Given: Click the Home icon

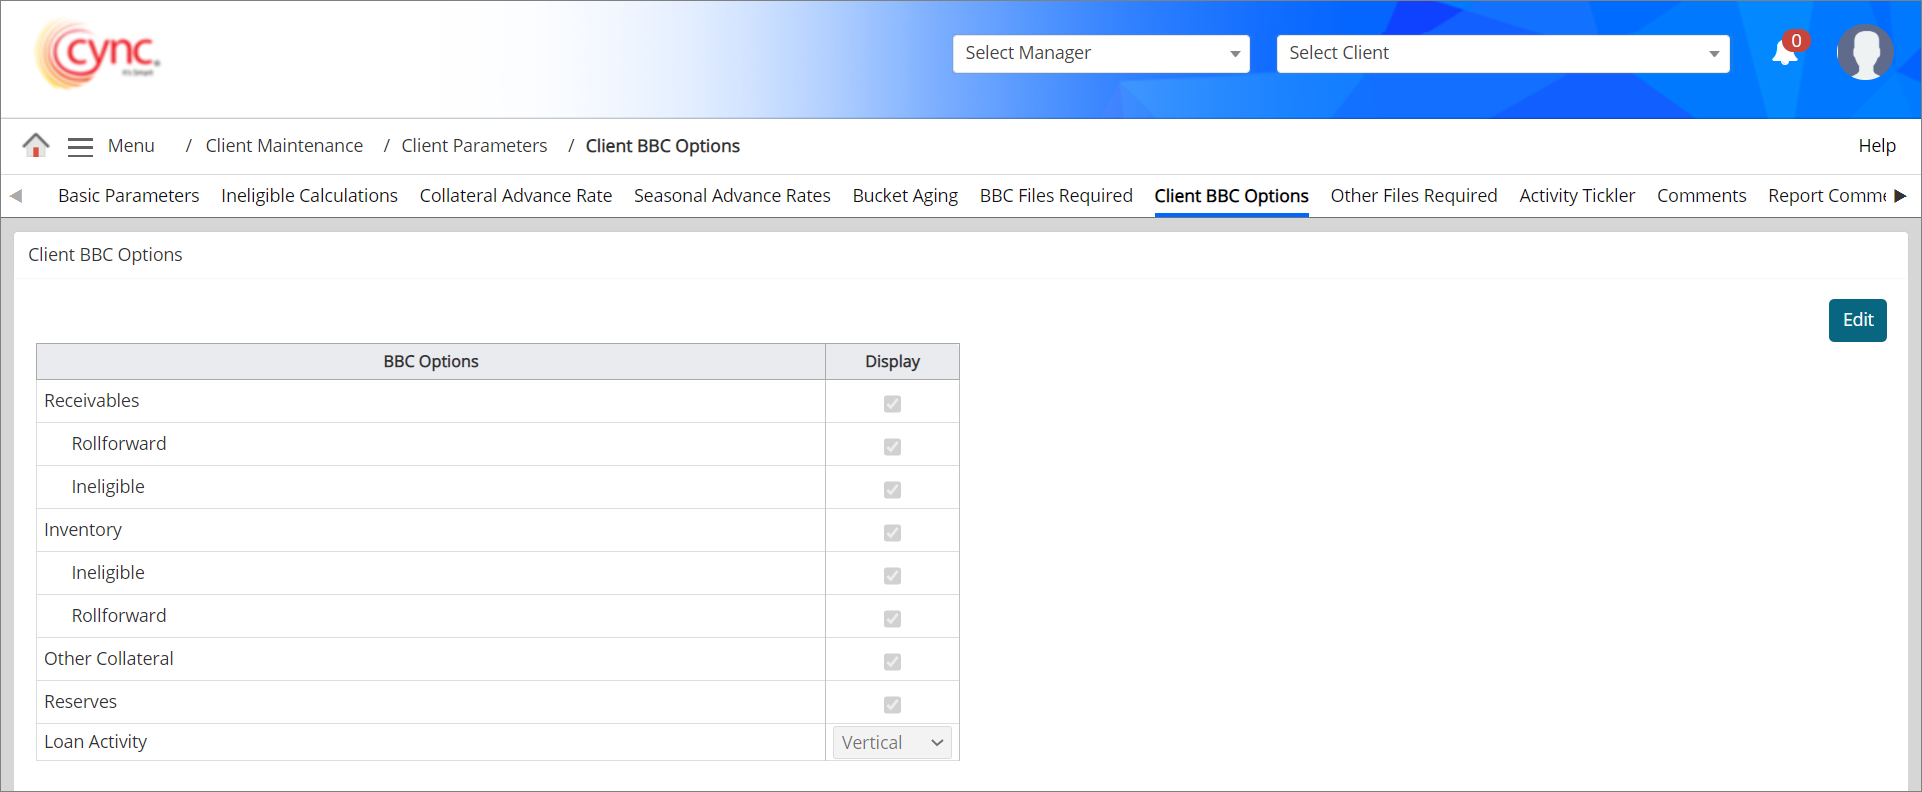Looking at the screenshot, I should pos(36,146).
